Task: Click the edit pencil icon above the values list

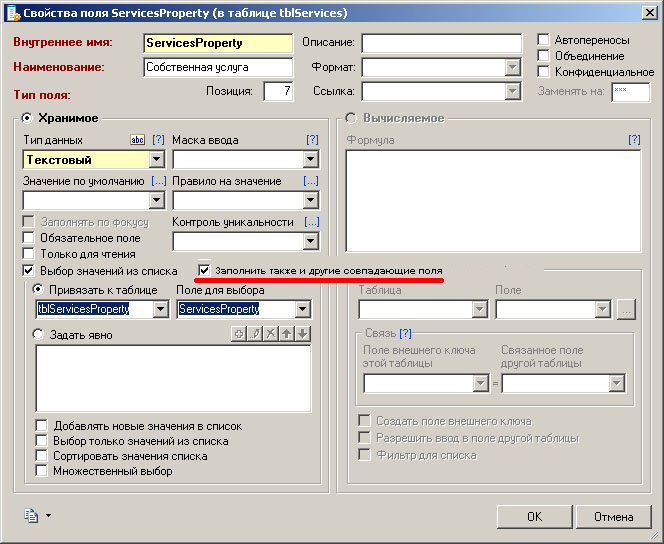Action: (x=255, y=334)
